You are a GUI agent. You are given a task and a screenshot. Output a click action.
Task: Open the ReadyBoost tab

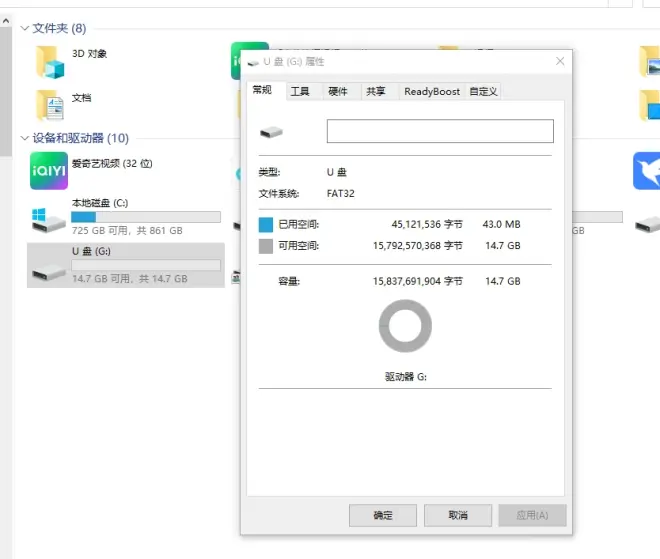pos(432,91)
